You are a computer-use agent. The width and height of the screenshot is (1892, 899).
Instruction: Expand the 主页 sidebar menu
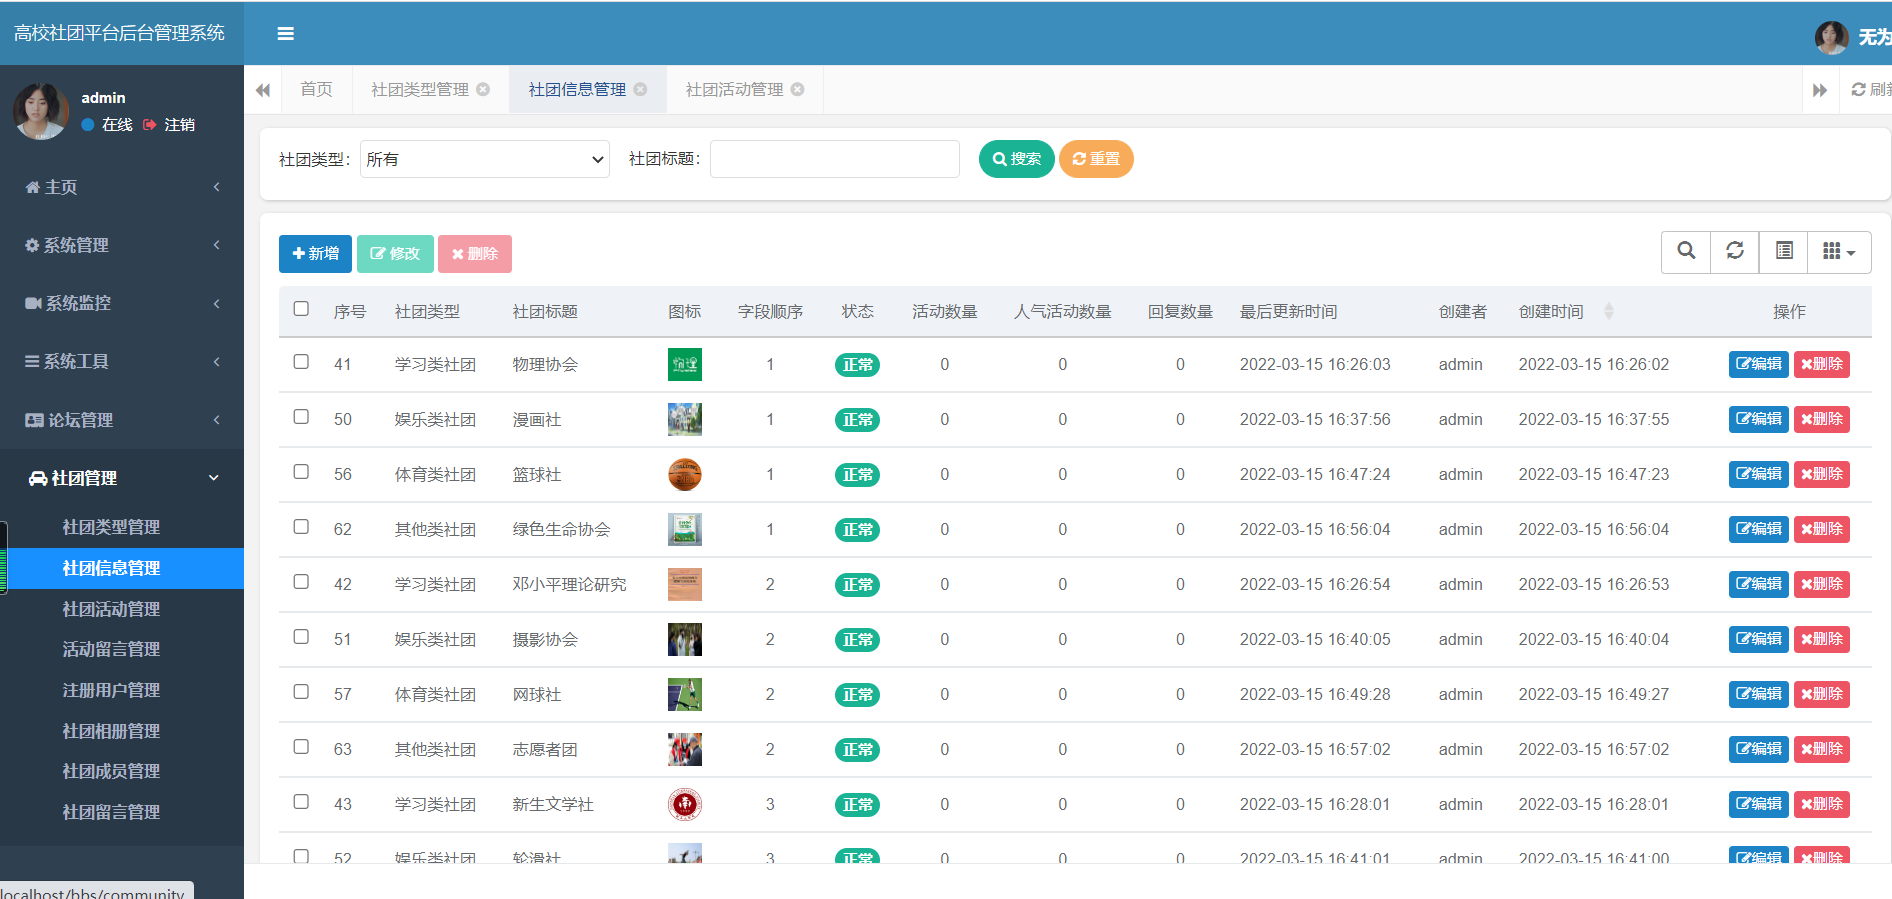[x=122, y=187]
